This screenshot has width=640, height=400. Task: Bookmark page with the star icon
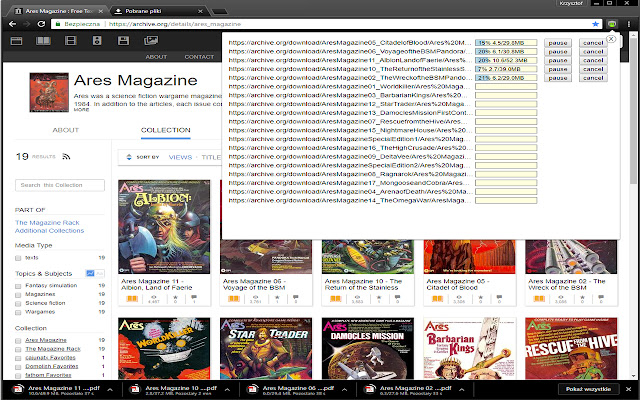click(x=596, y=24)
